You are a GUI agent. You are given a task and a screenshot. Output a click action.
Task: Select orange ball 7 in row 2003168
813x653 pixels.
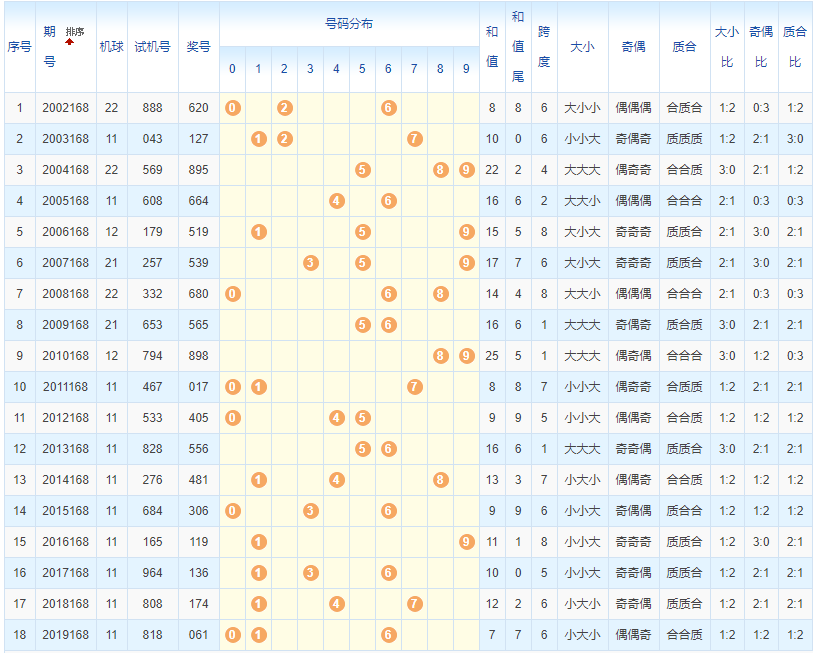pyautogui.click(x=414, y=139)
